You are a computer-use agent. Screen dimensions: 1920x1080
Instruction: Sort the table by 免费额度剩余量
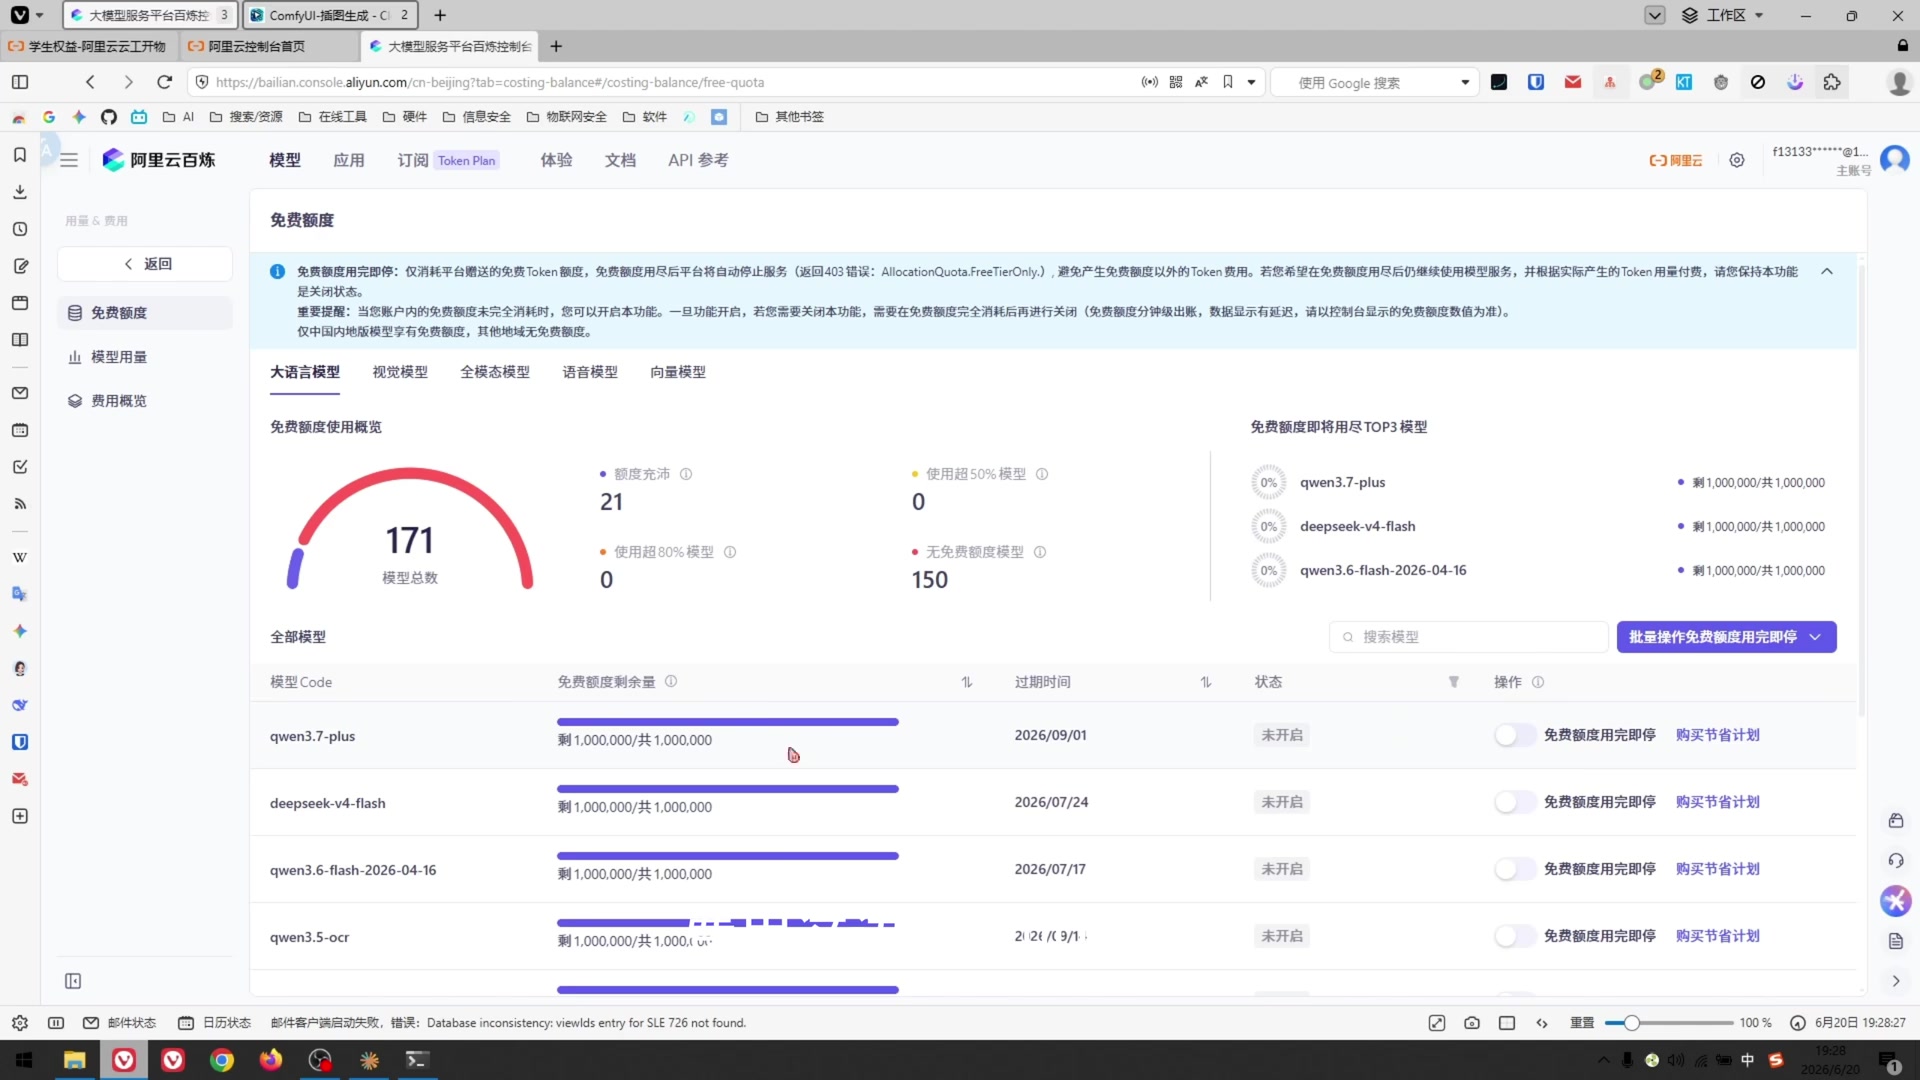tap(967, 682)
